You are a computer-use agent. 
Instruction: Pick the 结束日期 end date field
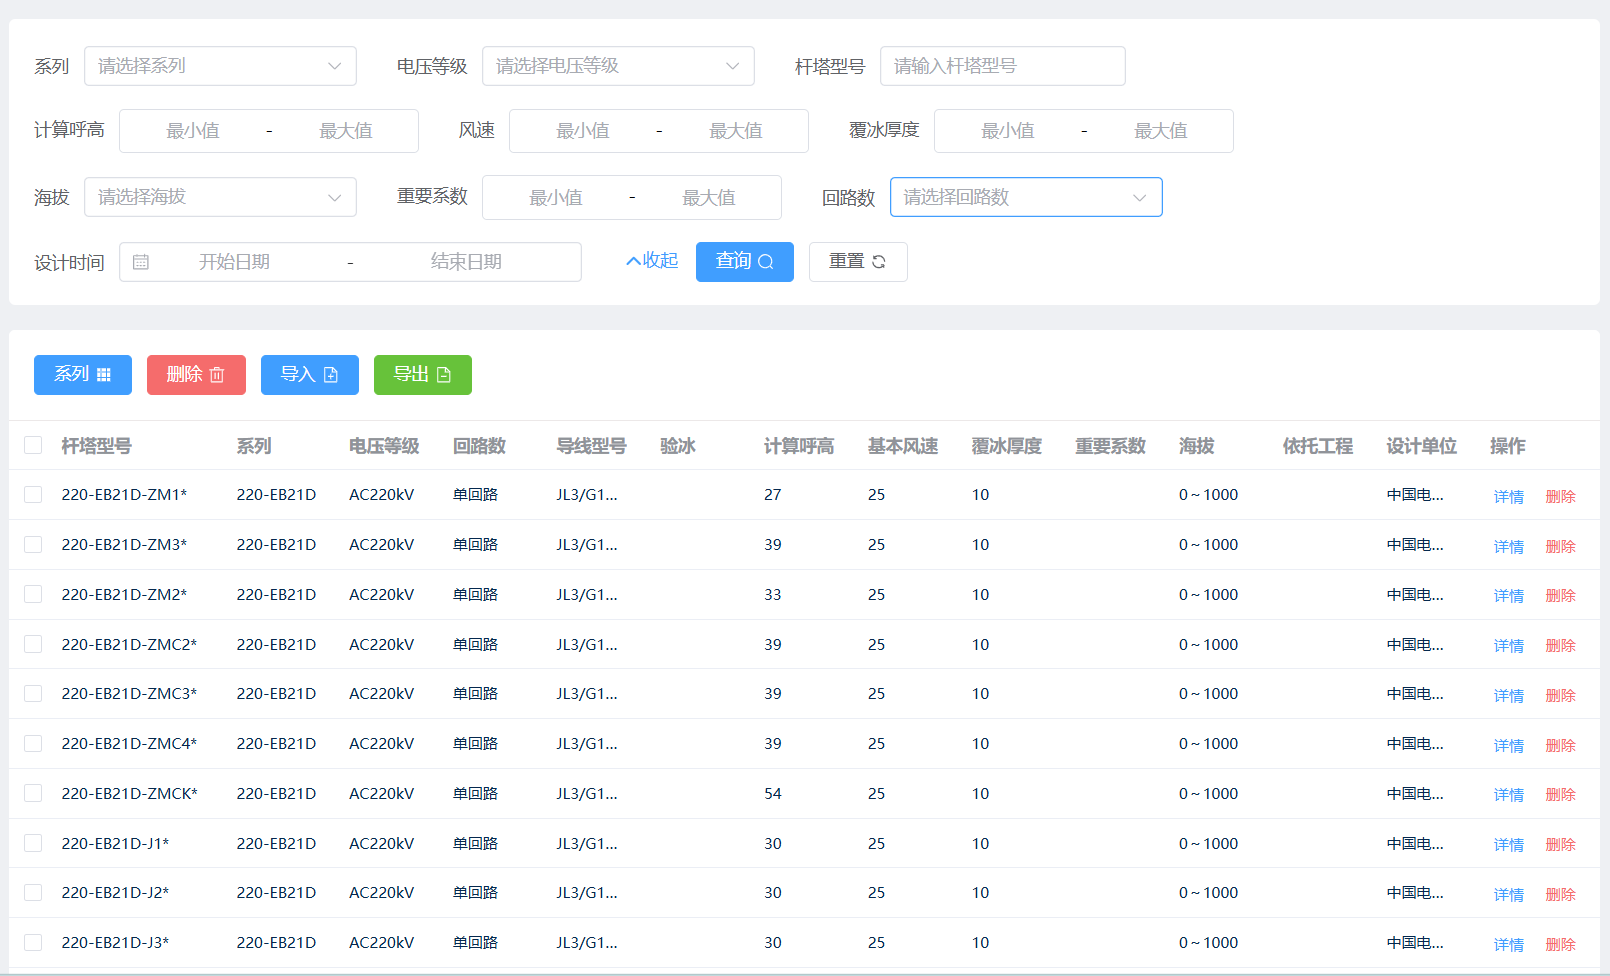pos(466,262)
